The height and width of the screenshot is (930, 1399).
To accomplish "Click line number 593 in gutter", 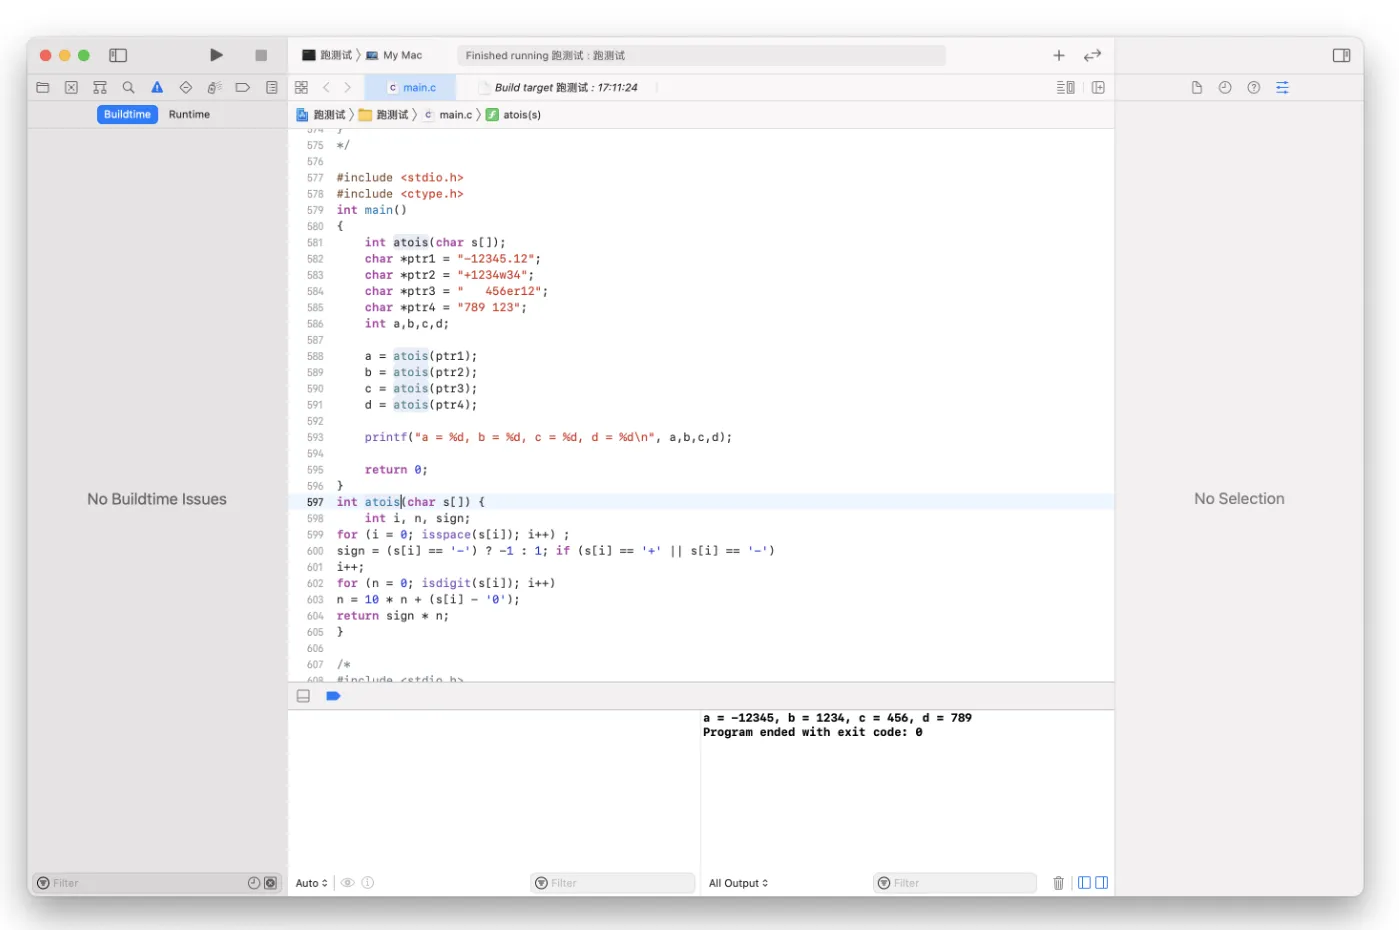I will tap(315, 437).
